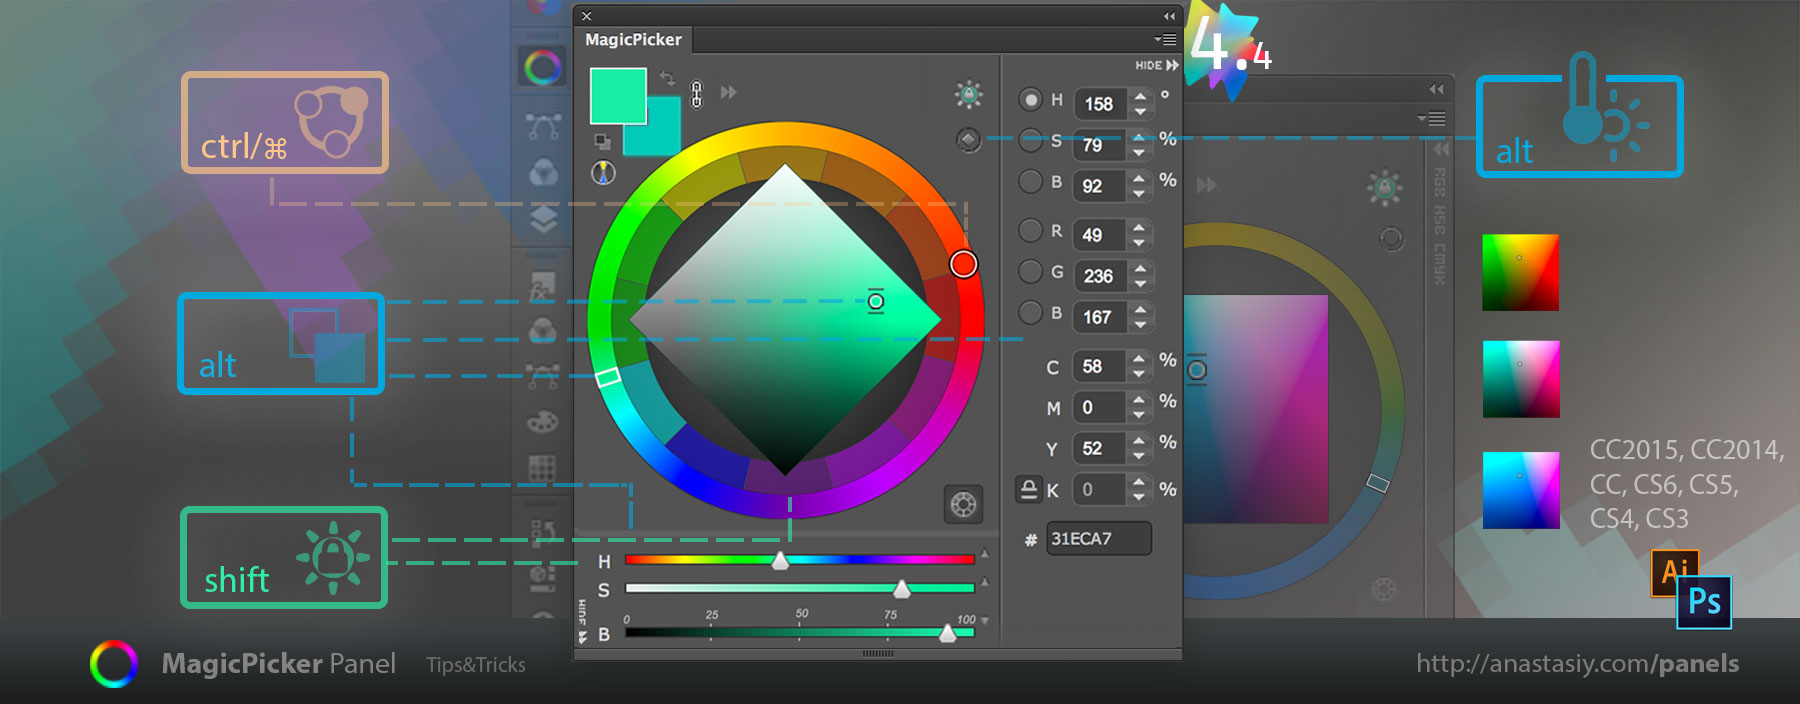Screen dimensions: 1800x704
Task: Select the G (green) radio button
Action: click(x=1030, y=272)
